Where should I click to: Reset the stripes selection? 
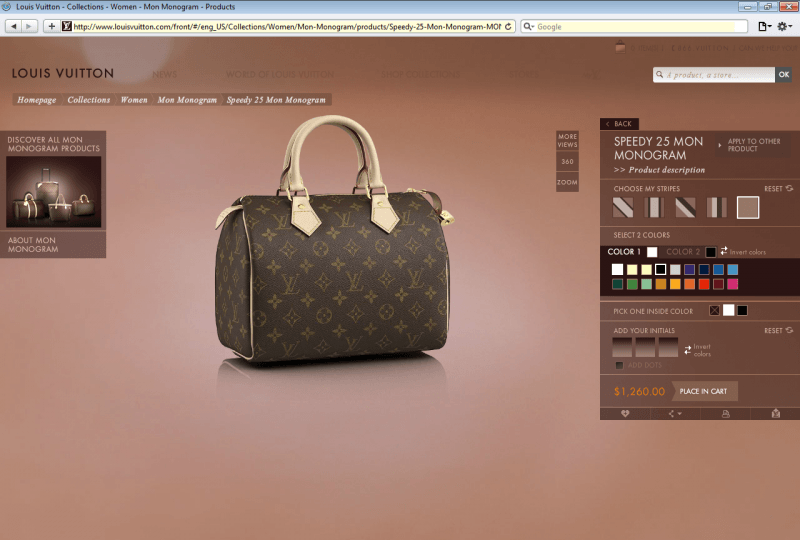[x=779, y=188]
